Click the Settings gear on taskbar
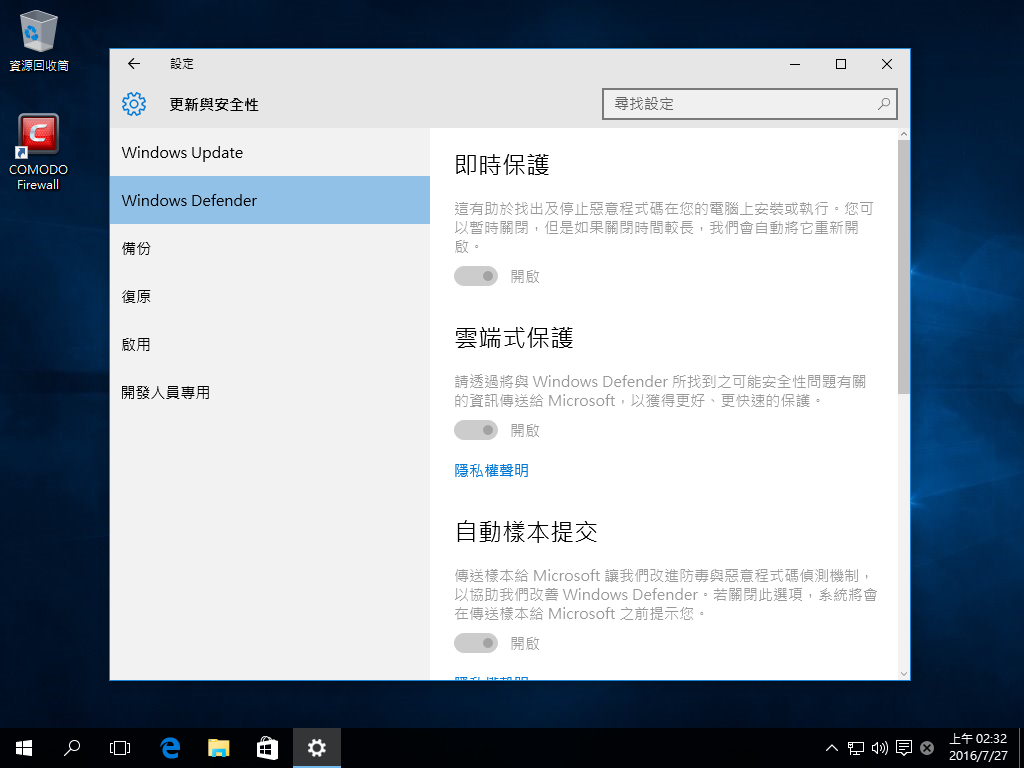 point(317,748)
